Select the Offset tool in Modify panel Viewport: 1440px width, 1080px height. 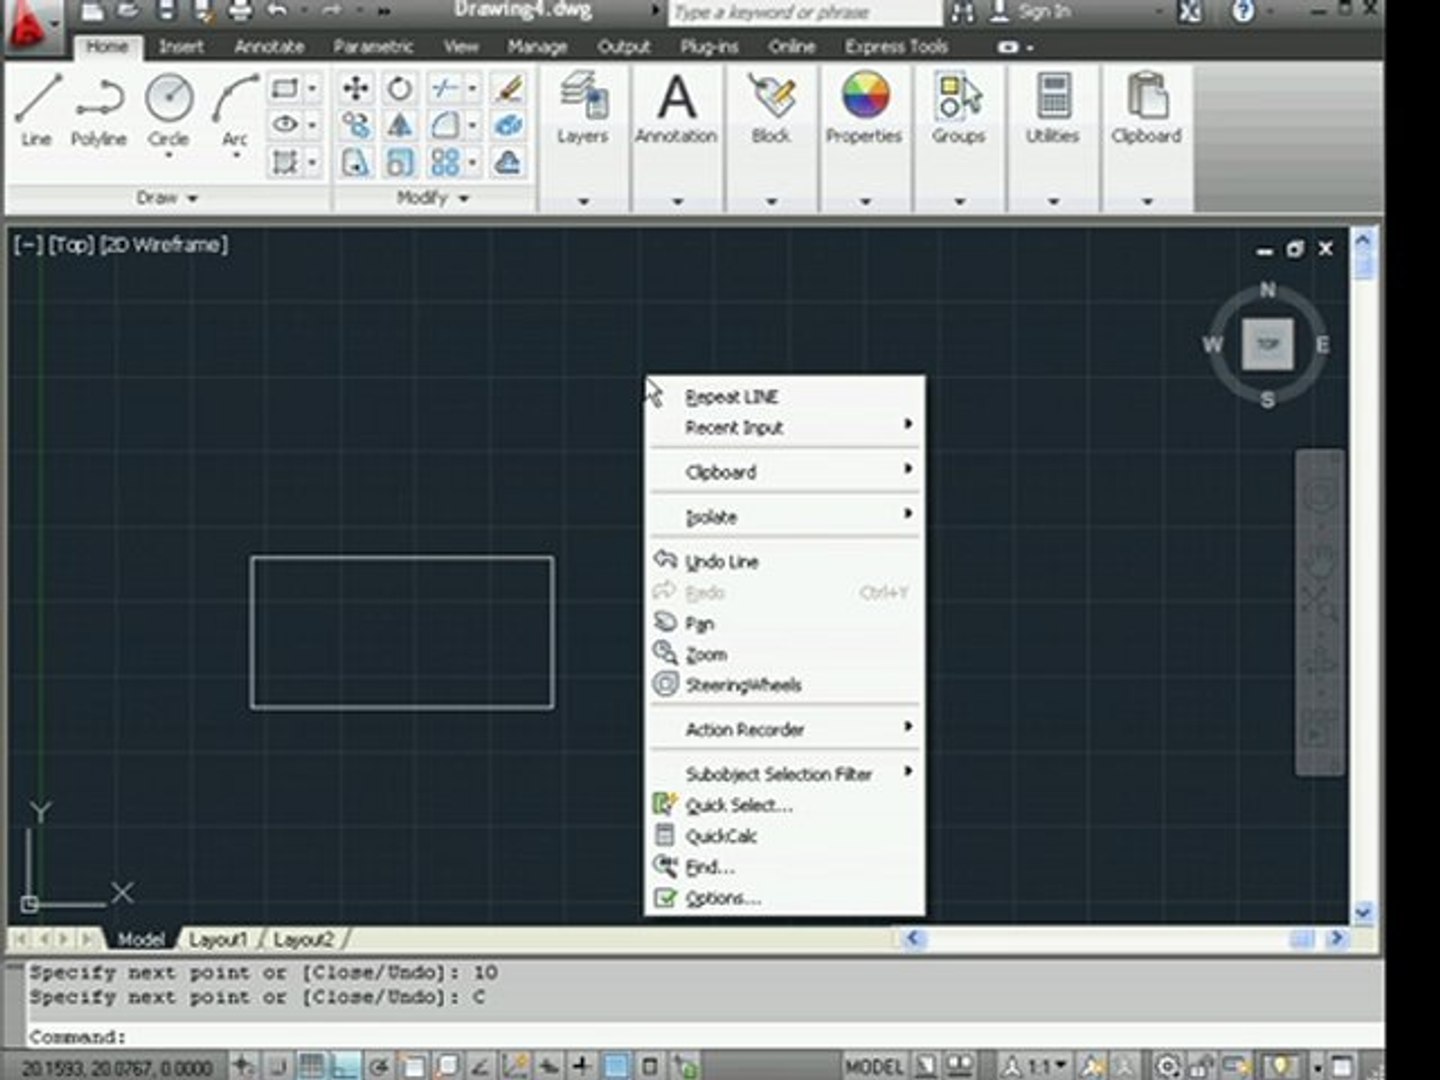(x=509, y=161)
